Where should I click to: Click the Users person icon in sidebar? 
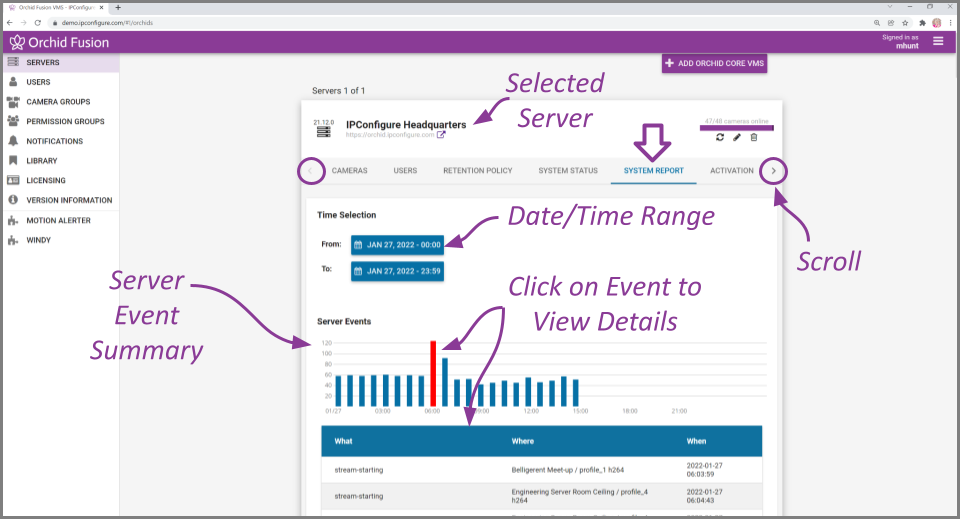pyautogui.click(x=13, y=81)
